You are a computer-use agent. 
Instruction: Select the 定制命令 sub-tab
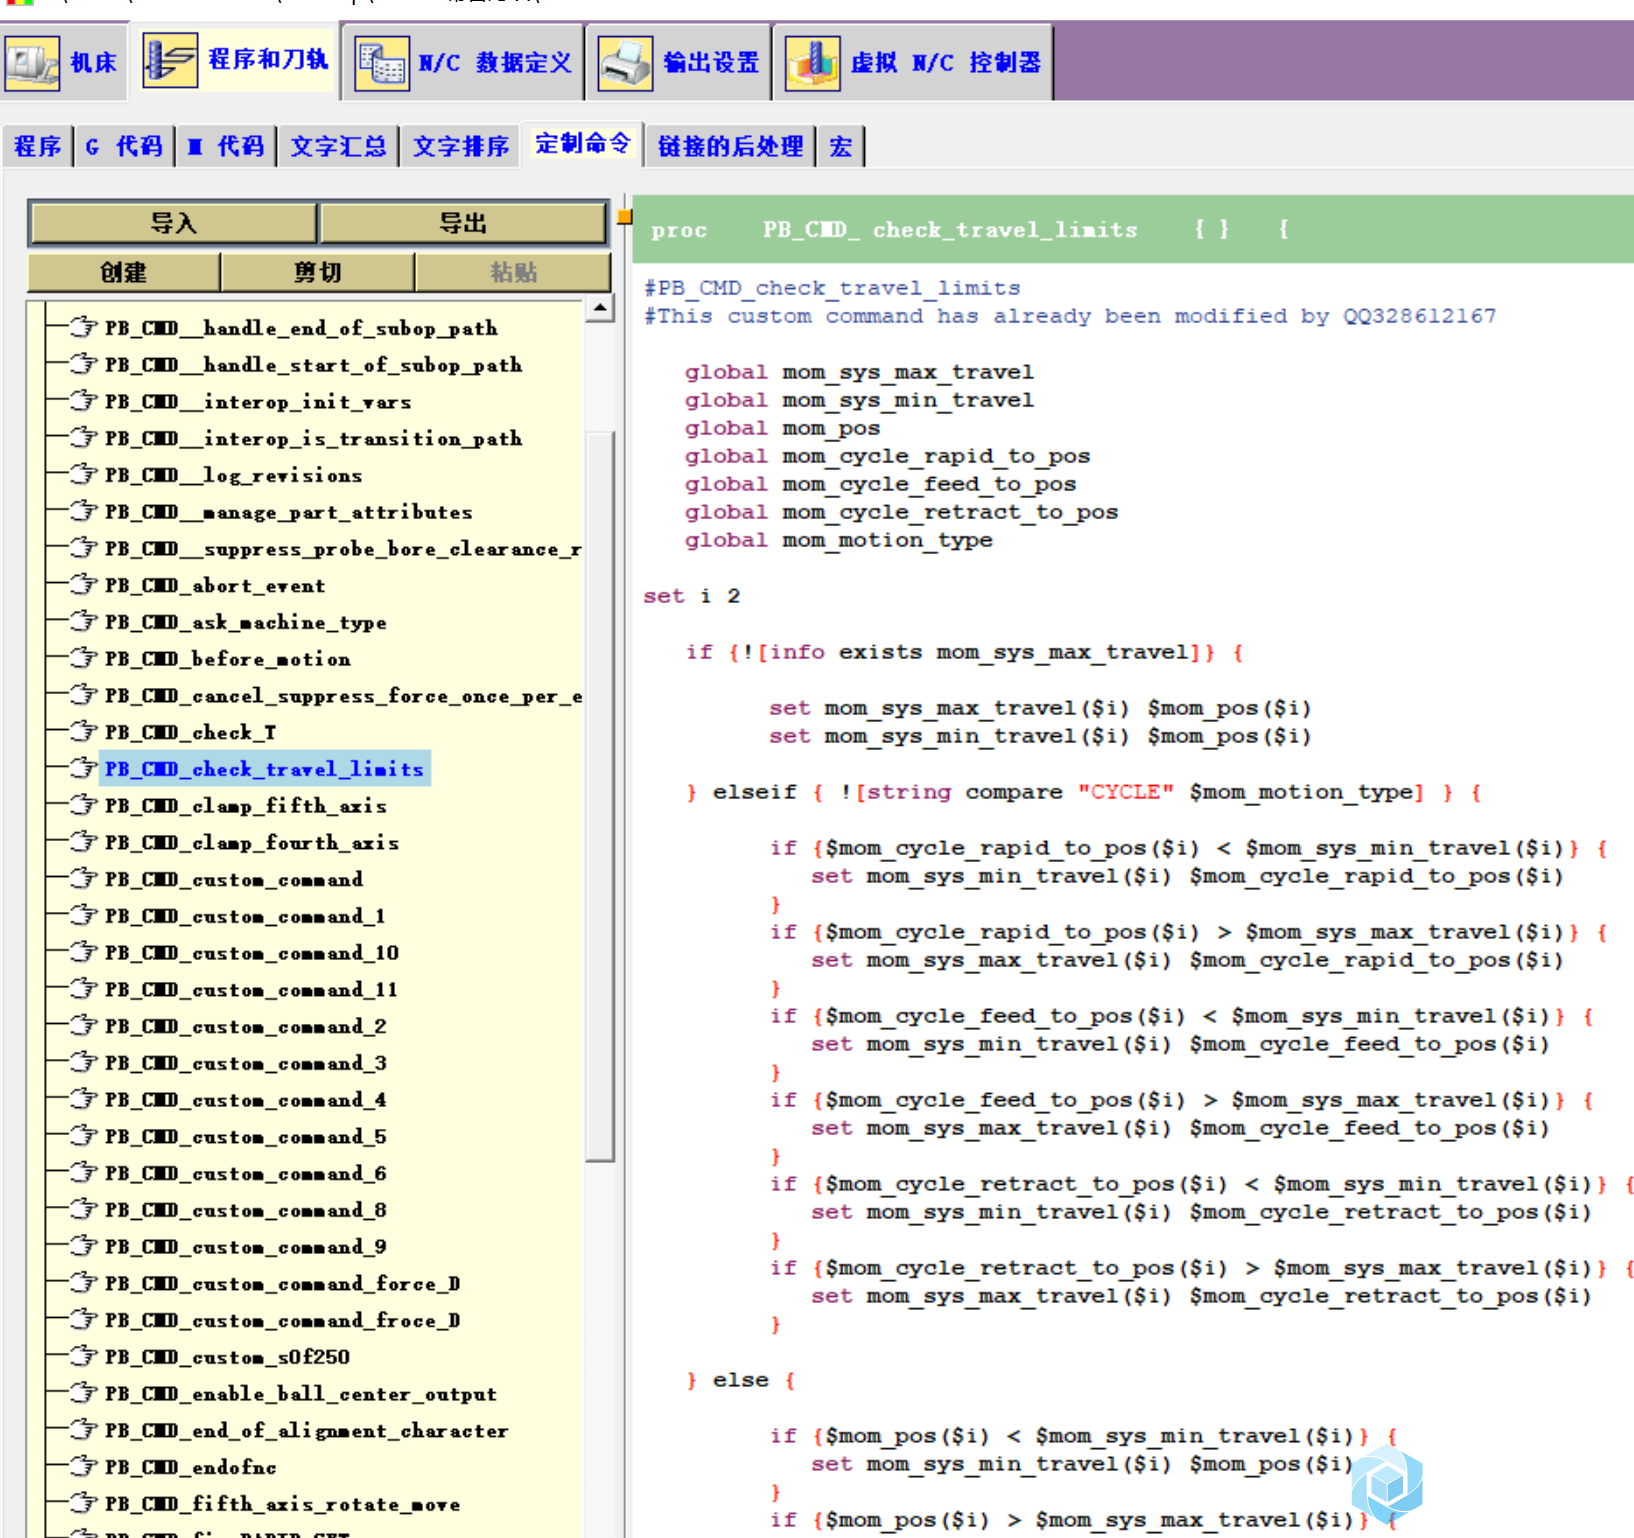point(583,144)
